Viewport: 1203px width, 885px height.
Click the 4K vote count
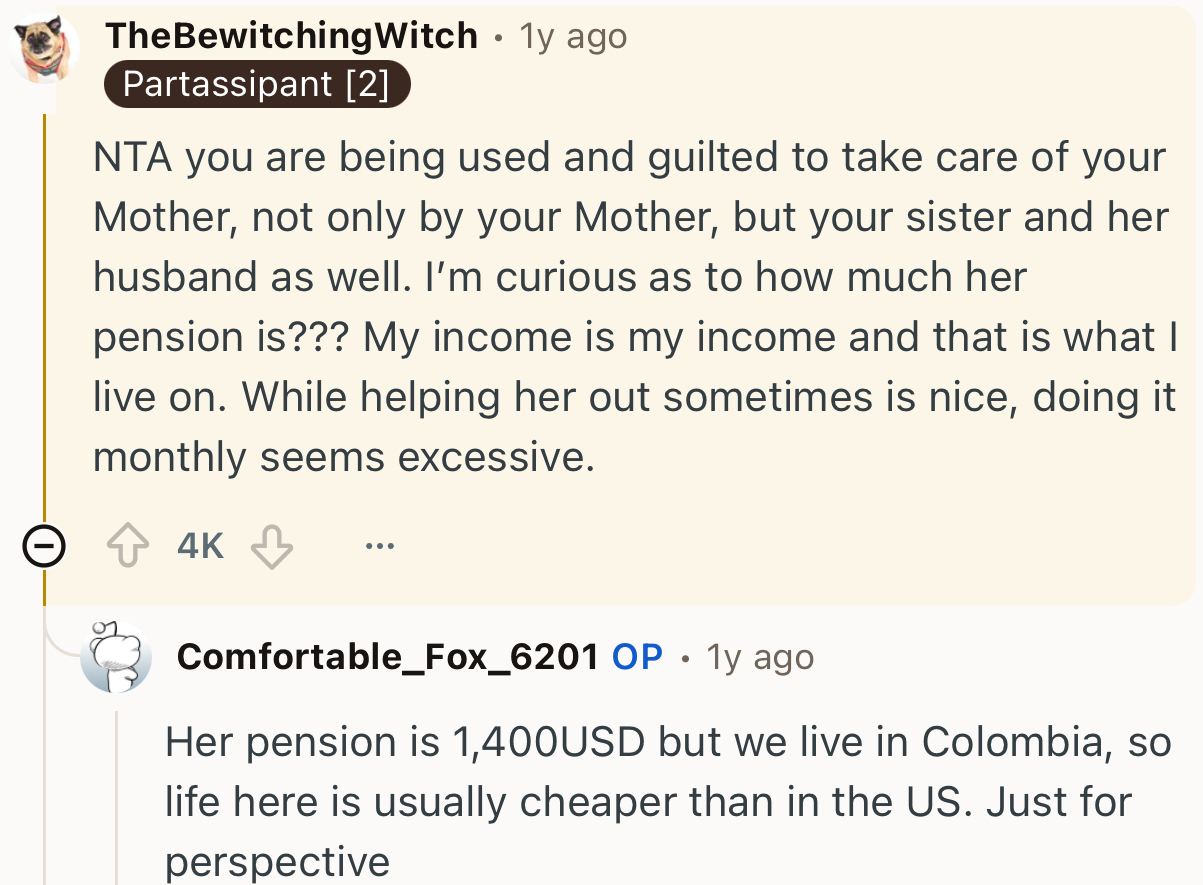point(198,545)
